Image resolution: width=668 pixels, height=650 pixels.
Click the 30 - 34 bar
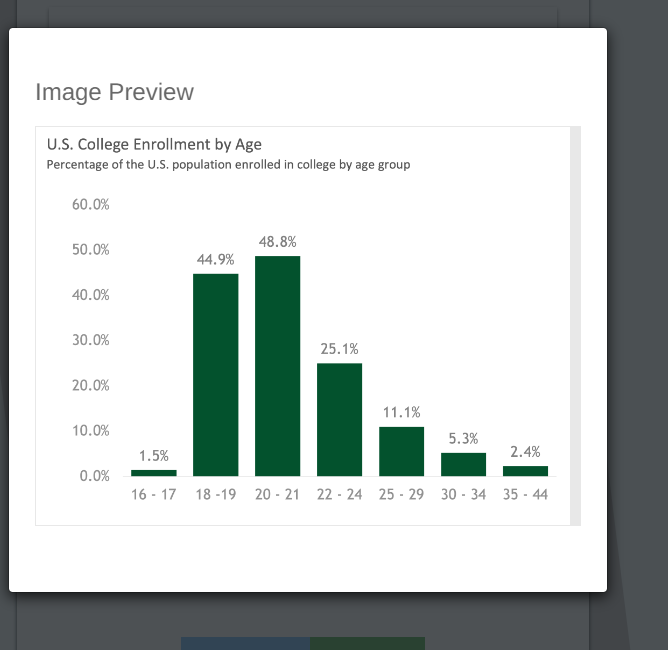(464, 464)
